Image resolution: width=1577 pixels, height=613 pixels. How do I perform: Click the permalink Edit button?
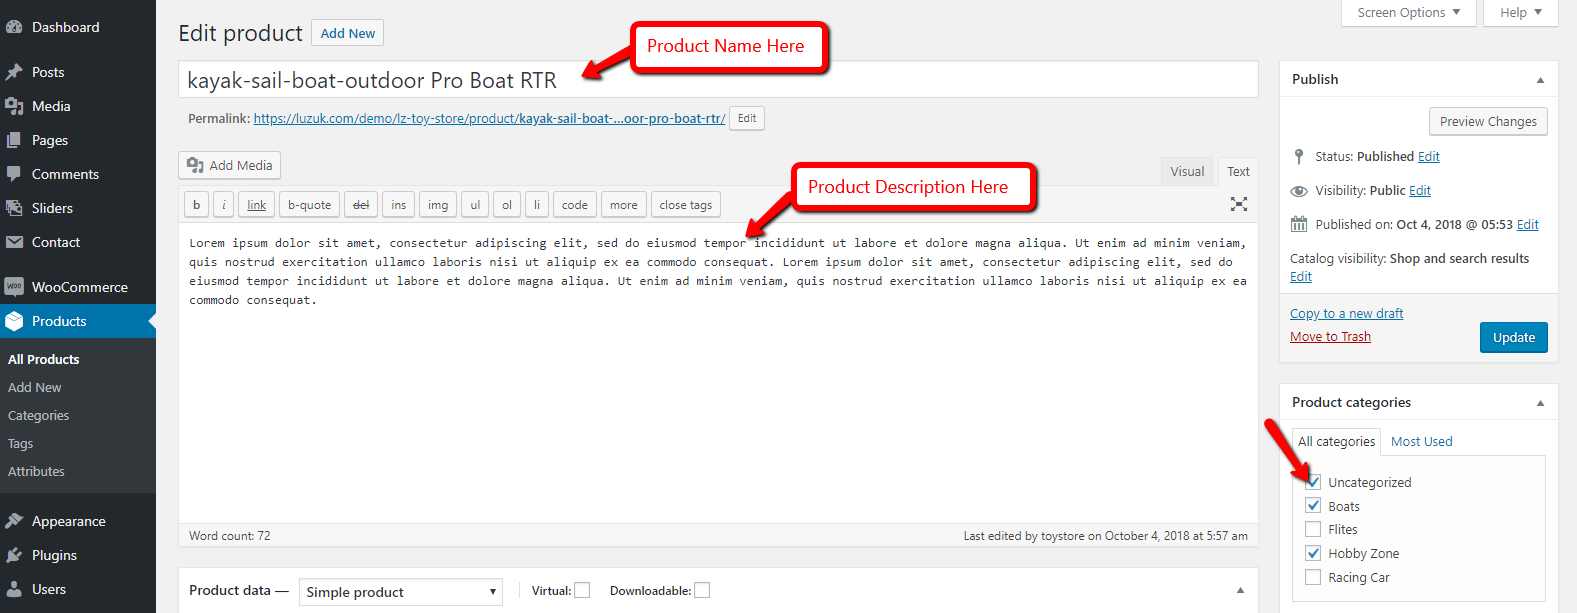coord(747,118)
